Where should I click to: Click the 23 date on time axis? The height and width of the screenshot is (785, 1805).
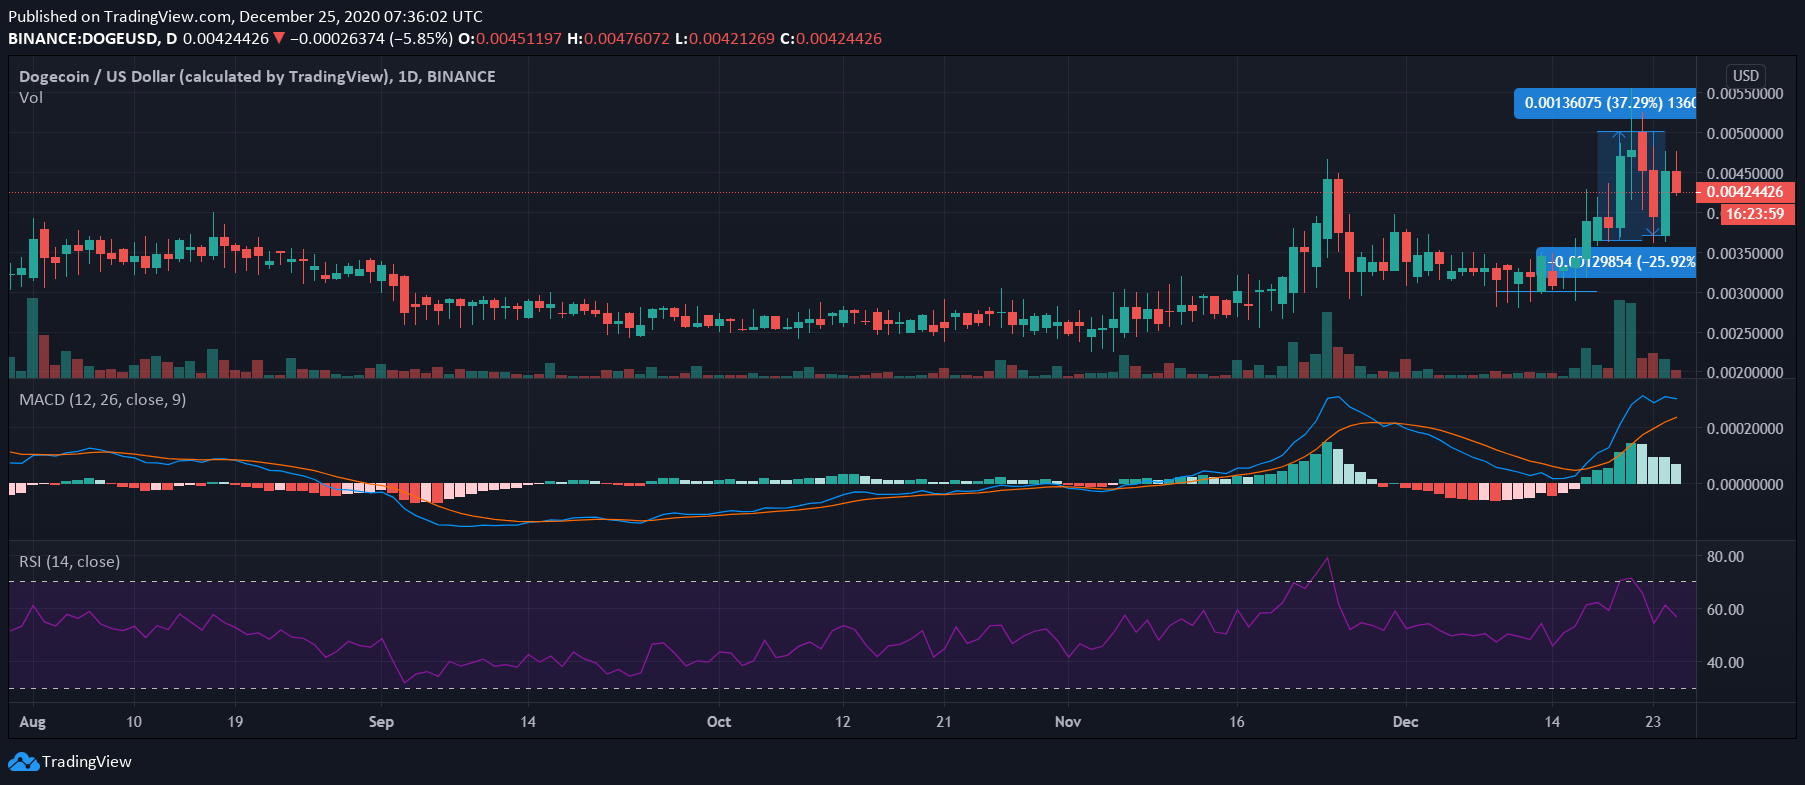pyautogui.click(x=1653, y=721)
